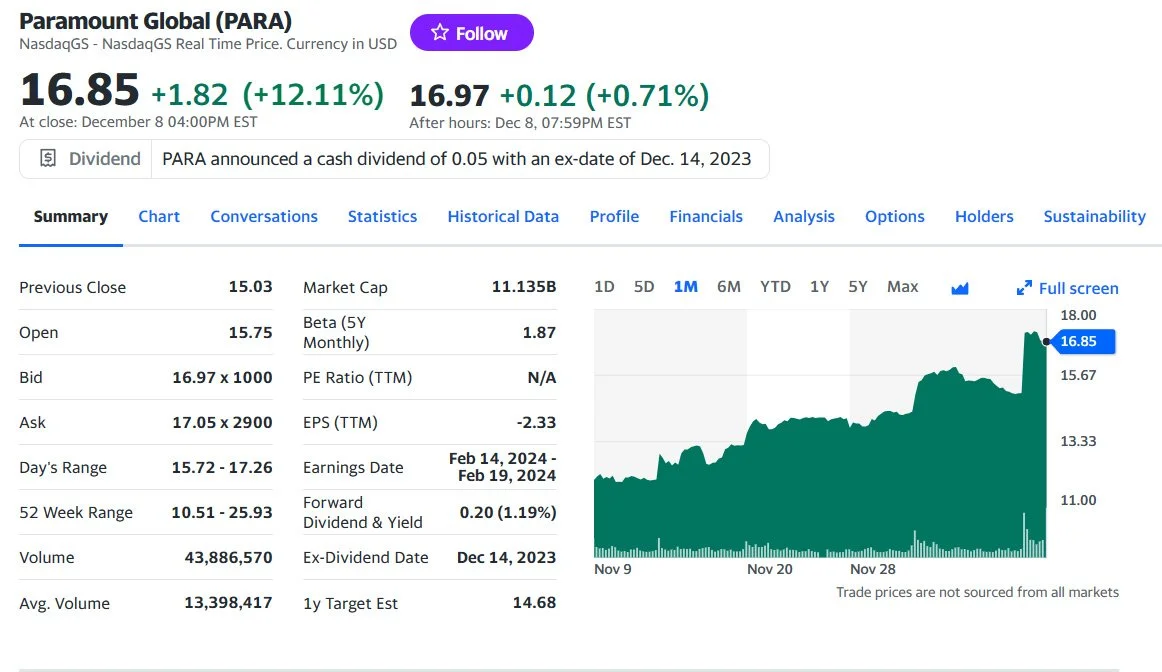Open the Sustainability tab

pos(1094,216)
